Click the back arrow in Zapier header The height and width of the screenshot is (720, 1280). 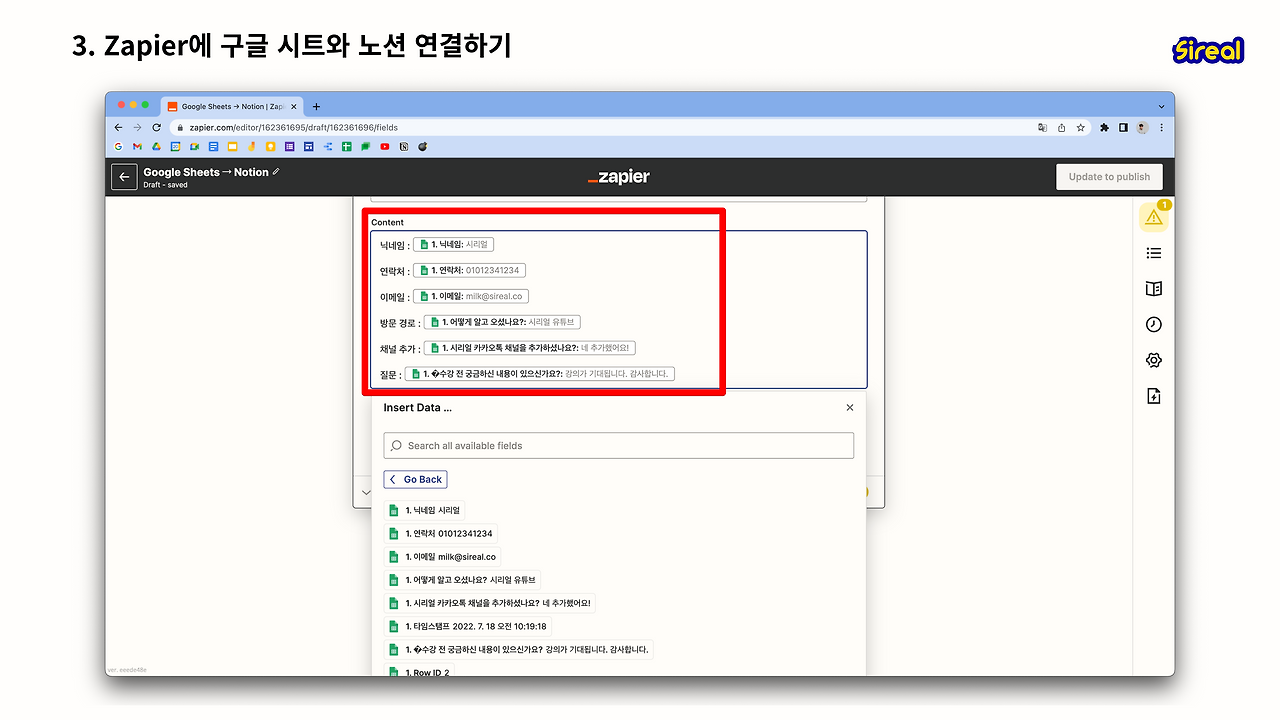click(x=124, y=177)
